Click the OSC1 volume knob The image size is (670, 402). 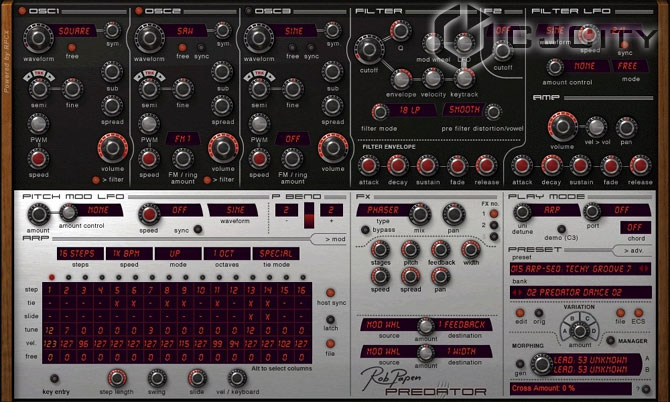[x=113, y=148]
